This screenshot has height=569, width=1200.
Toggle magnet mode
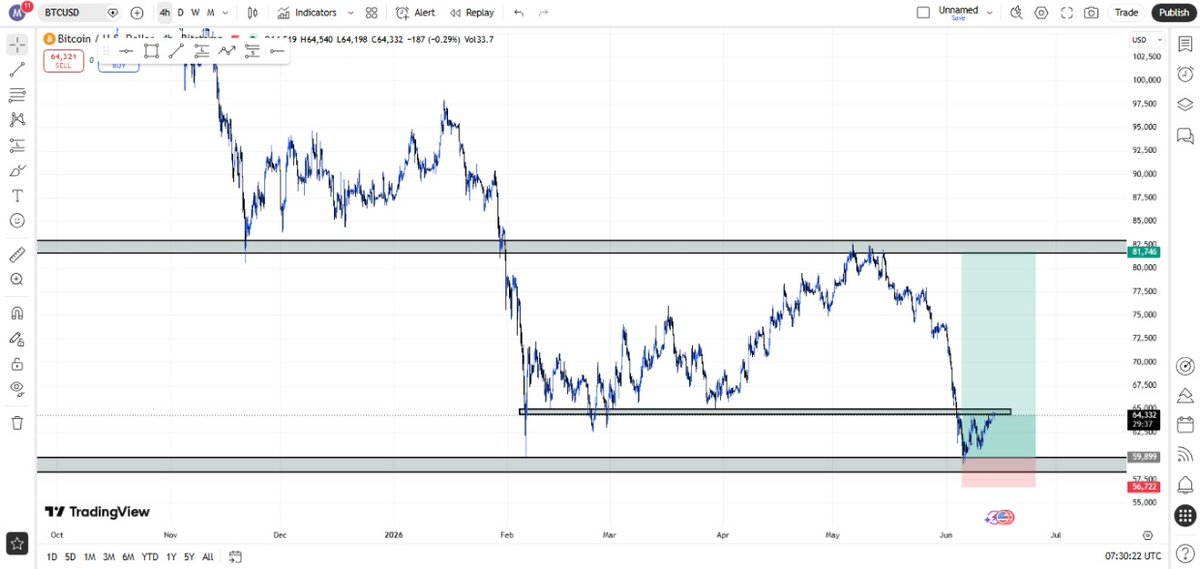(17, 313)
